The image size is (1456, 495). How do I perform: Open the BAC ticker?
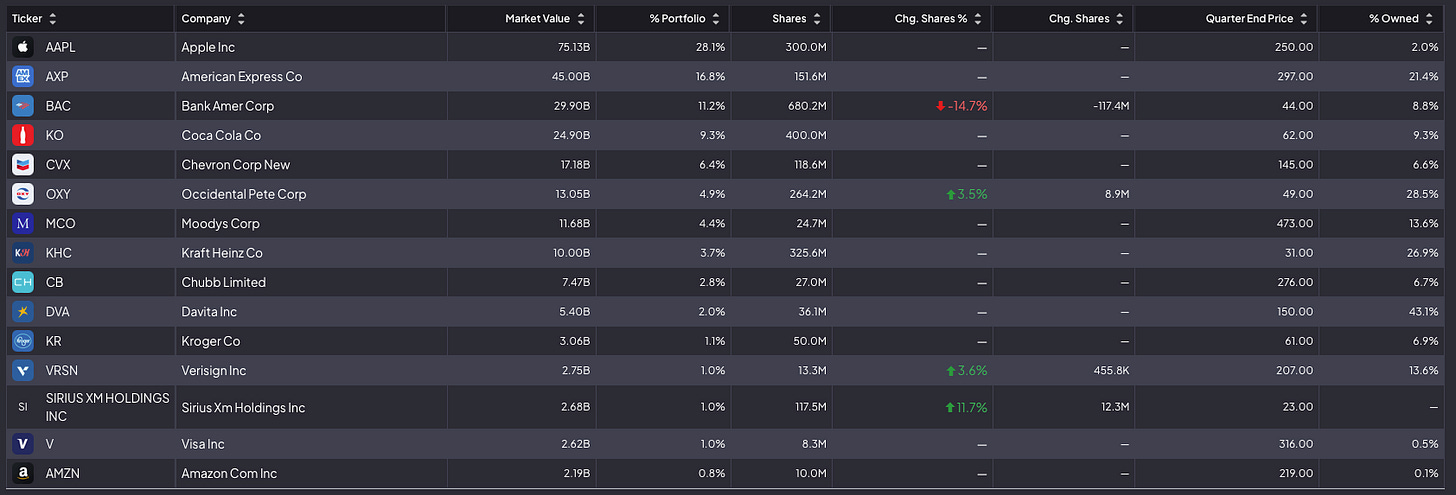[x=58, y=106]
